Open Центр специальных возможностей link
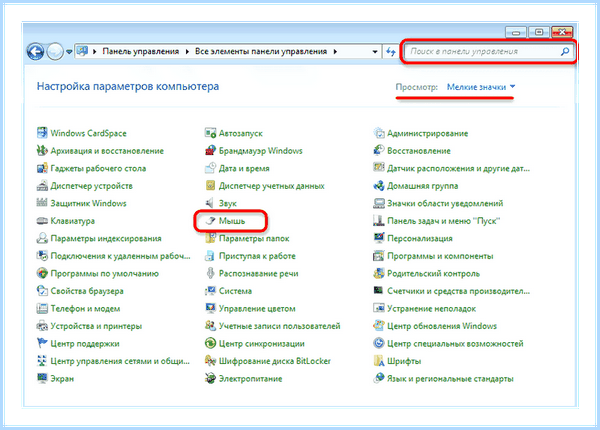This screenshot has height=430, width=600. click(455, 344)
